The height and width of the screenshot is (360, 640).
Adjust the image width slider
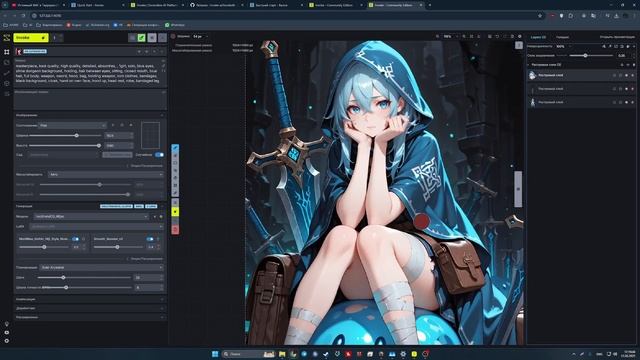click(x=65, y=135)
